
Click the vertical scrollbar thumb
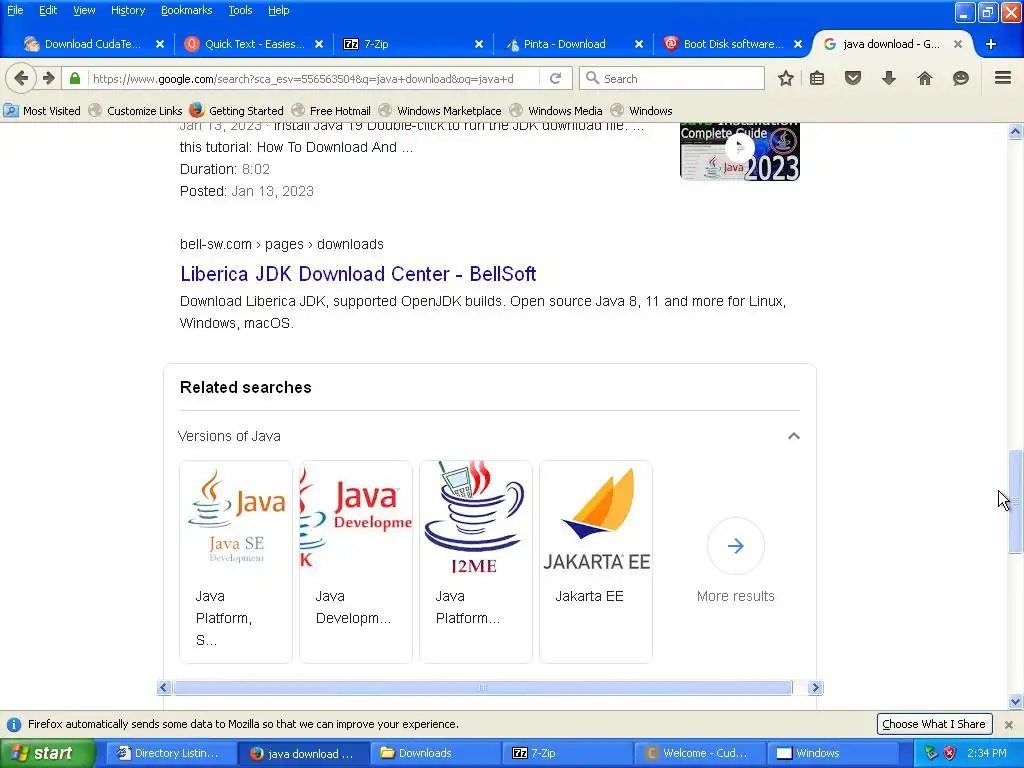tap(1015, 502)
